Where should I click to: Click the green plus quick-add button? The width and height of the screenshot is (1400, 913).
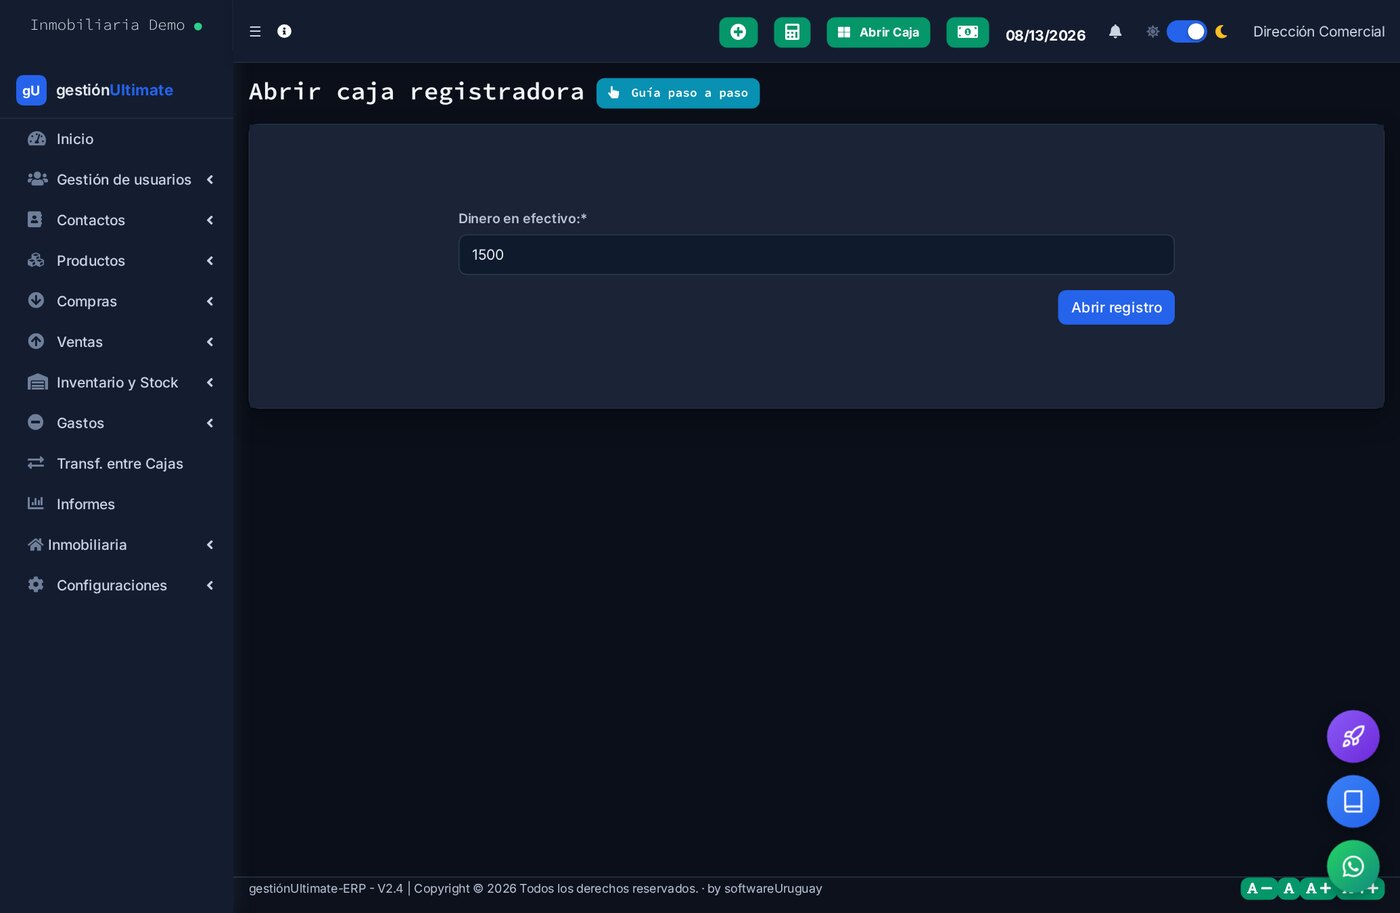pos(738,32)
